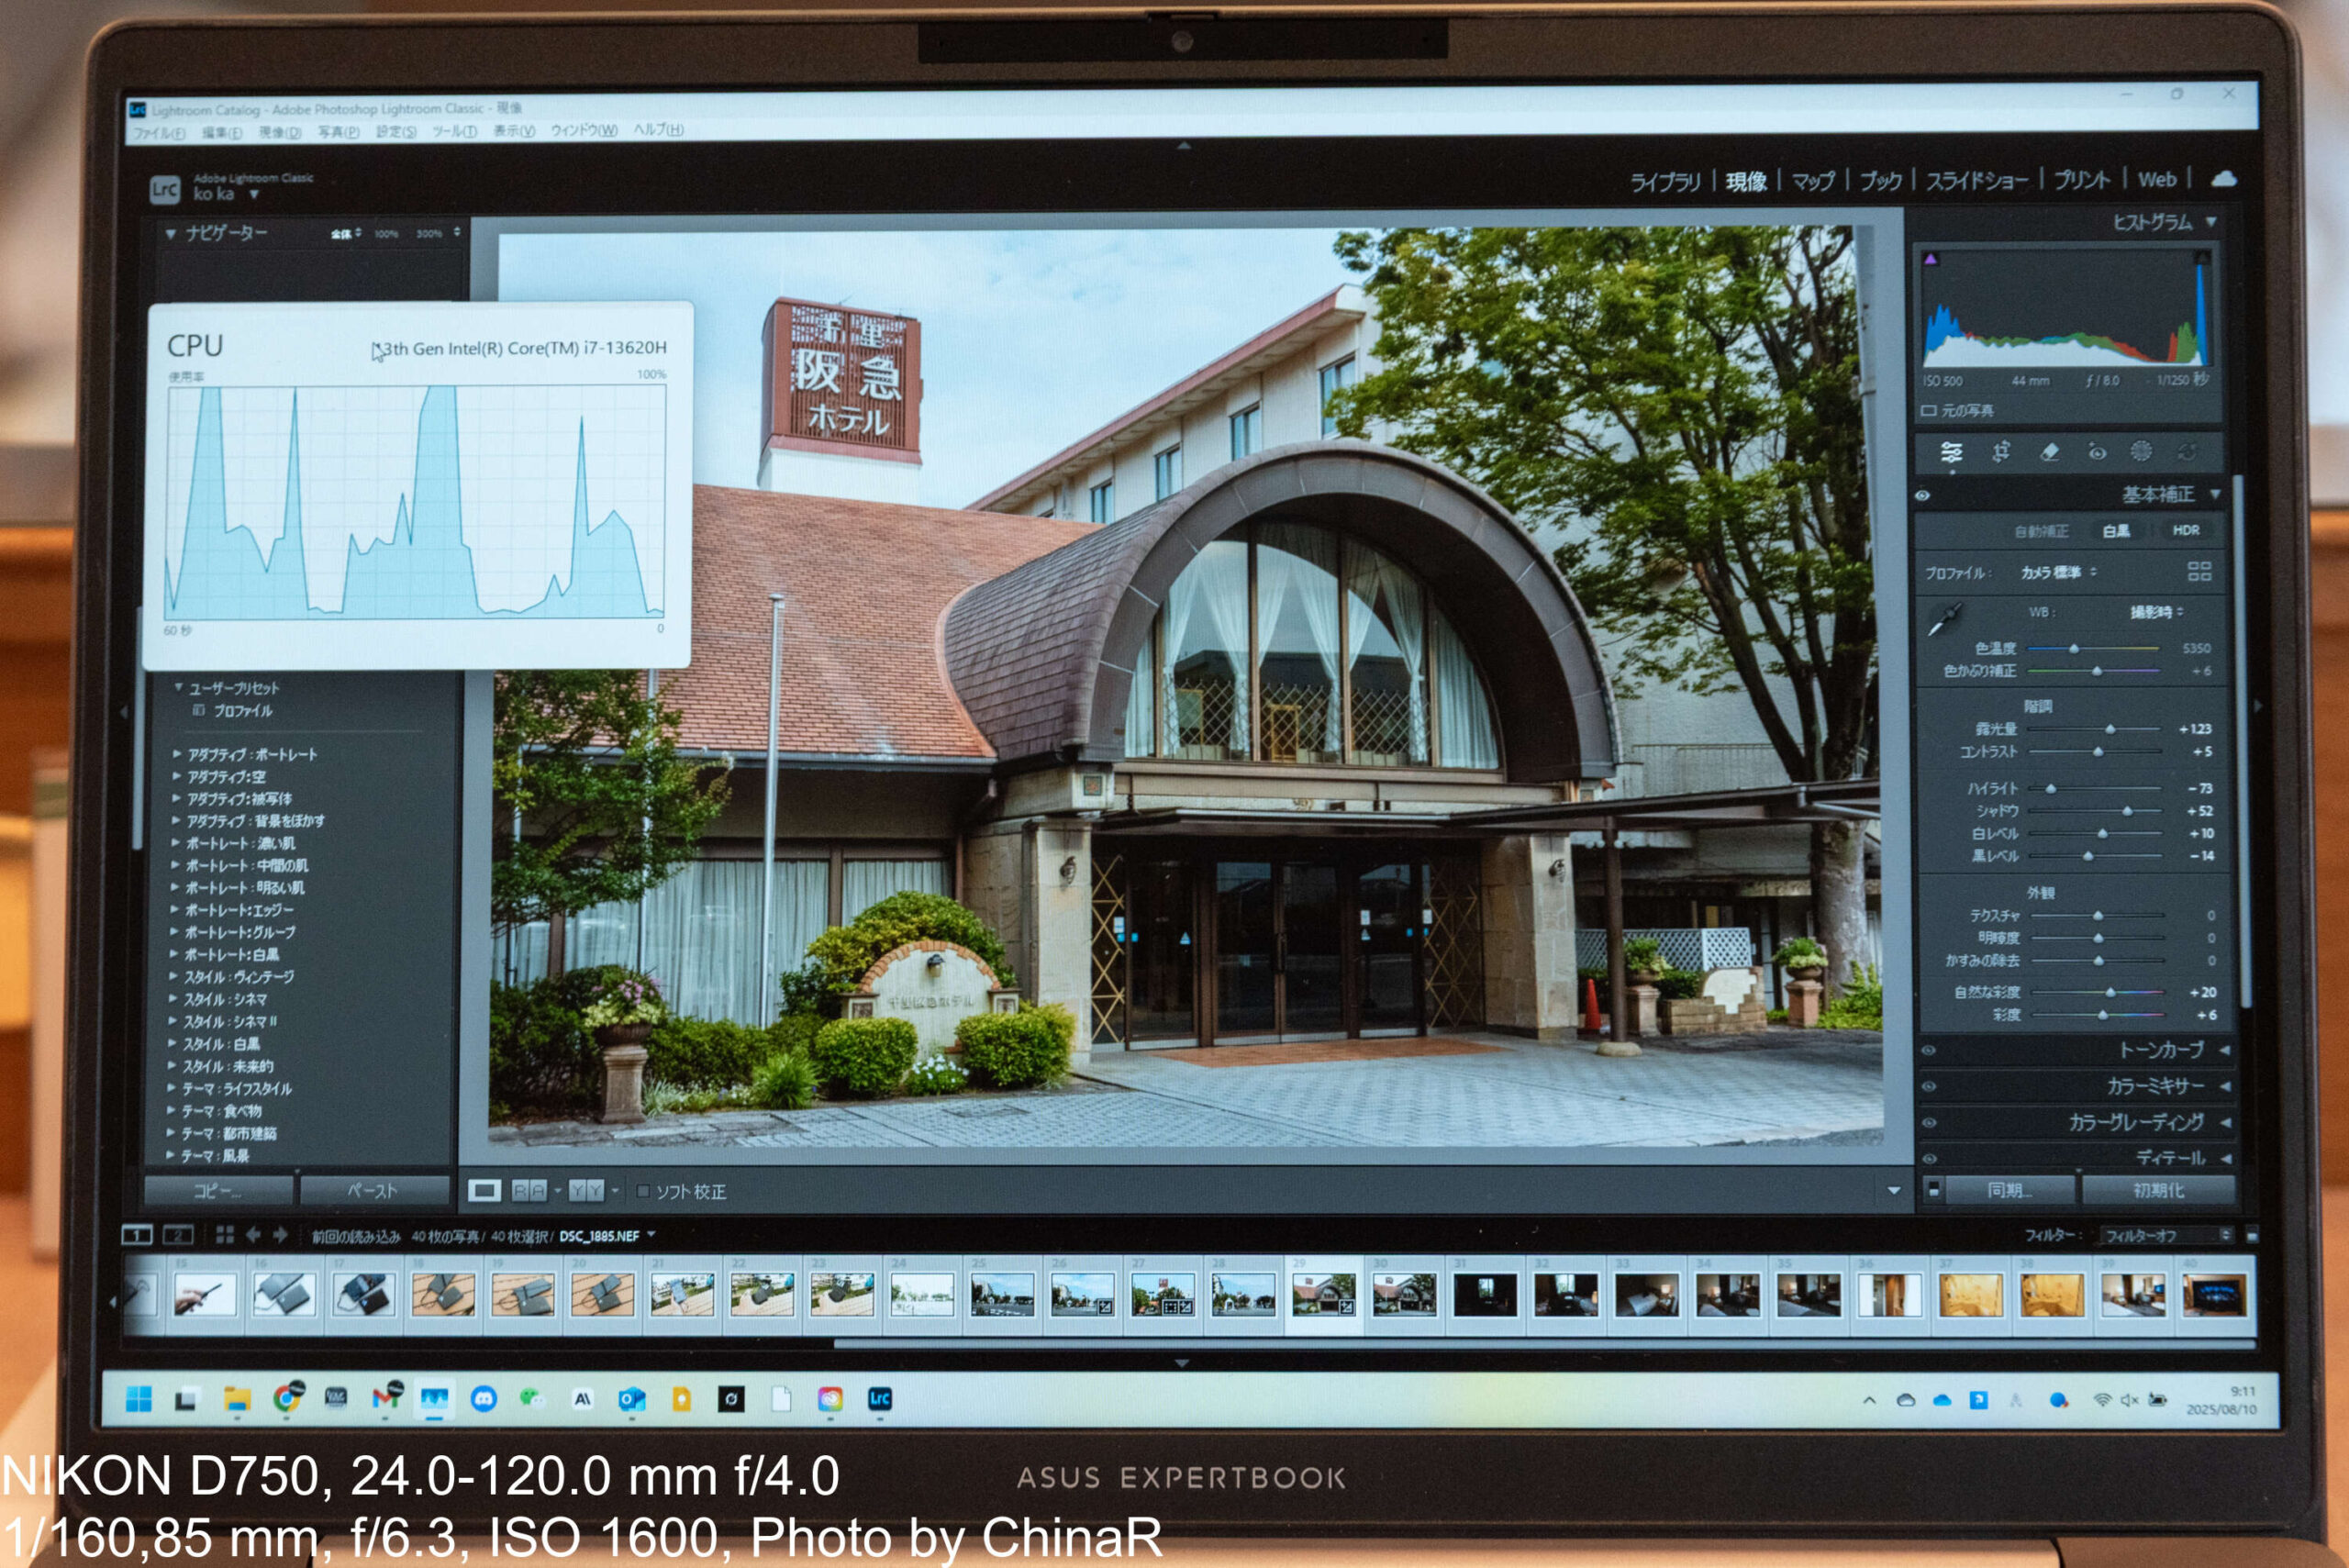Viewport: 2349px width, 1568px height.
Task: Select the Edit sliders tool icon
Action: click(1951, 452)
